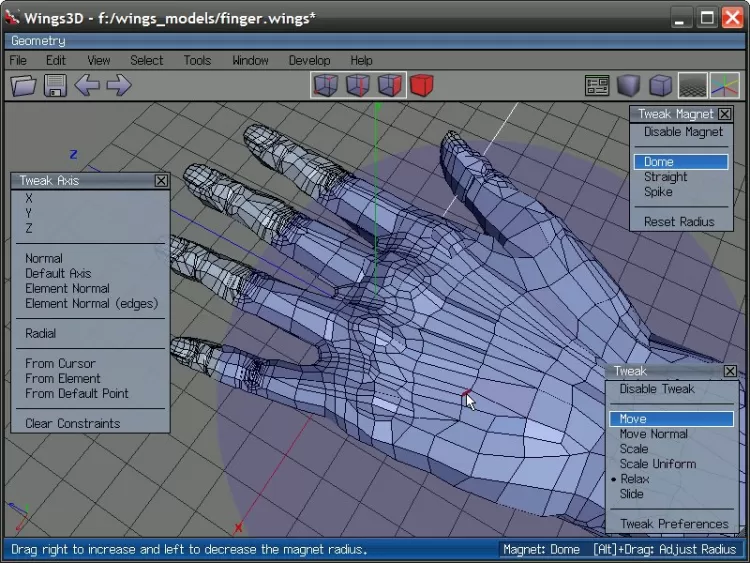Viewport: 750px width, 563px height.
Task: Switch to vertex selection mode cube
Action: (326, 86)
